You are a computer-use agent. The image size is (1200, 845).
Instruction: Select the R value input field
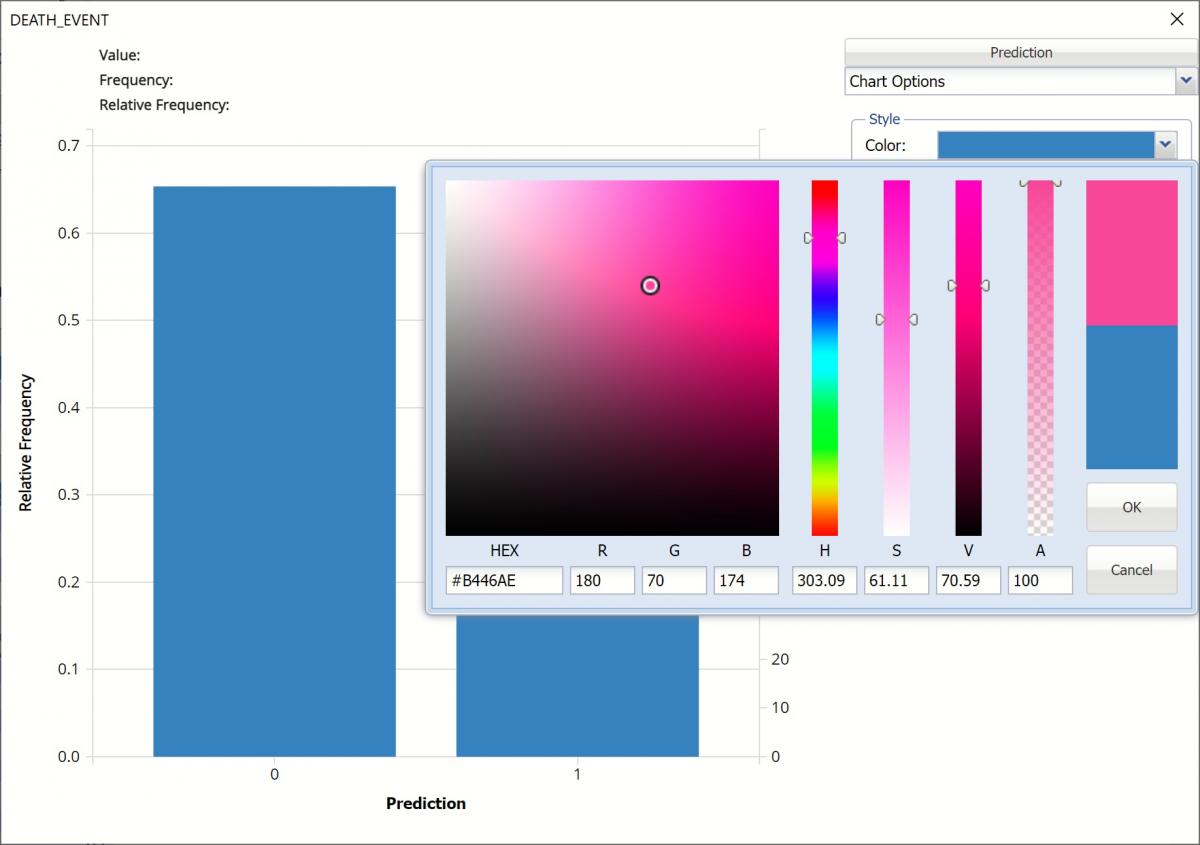pyautogui.click(x=602, y=580)
